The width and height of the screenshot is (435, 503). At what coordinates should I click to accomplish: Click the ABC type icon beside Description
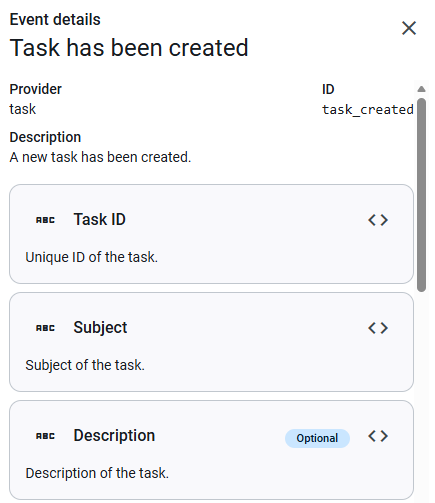45,436
